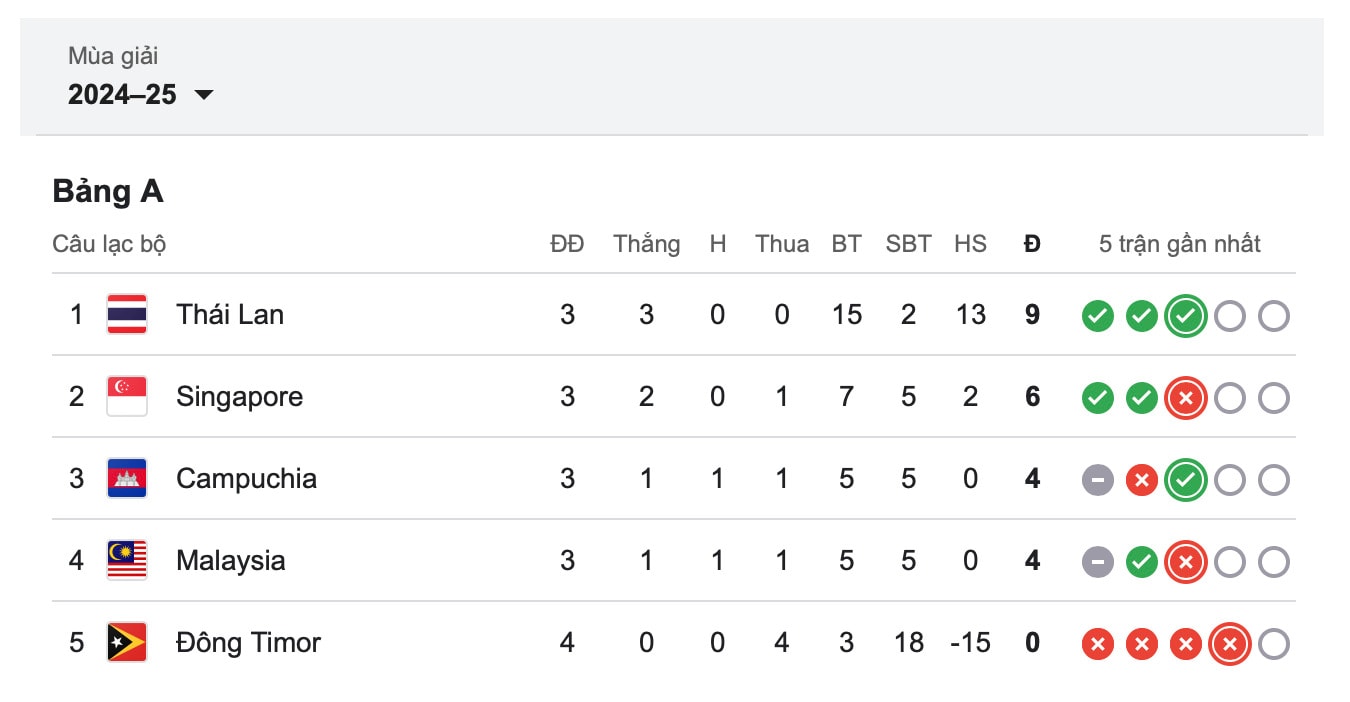
Task: Click the 'Thắng' column header
Action: [646, 244]
